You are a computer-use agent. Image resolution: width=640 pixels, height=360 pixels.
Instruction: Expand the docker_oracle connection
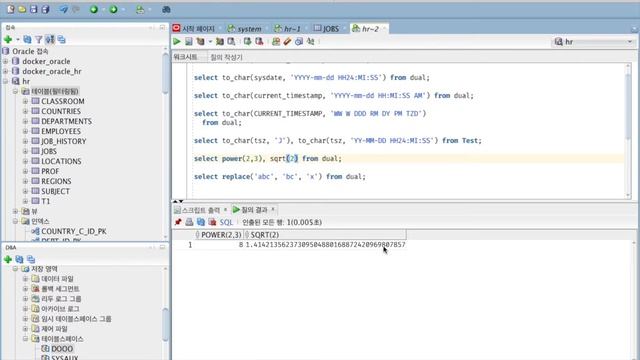(x=6, y=61)
